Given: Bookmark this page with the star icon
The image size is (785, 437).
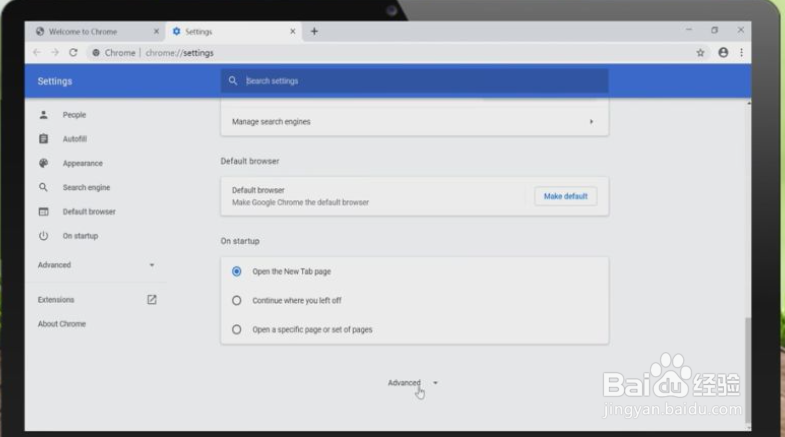Looking at the screenshot, I should (x=700, y=53).
